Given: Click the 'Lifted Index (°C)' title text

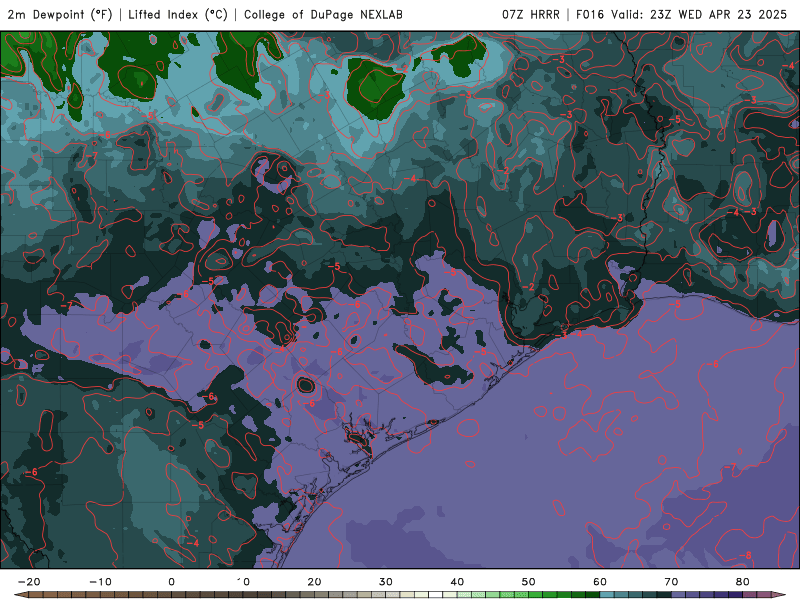Looking at the screenshot, I should click(178, 15).
